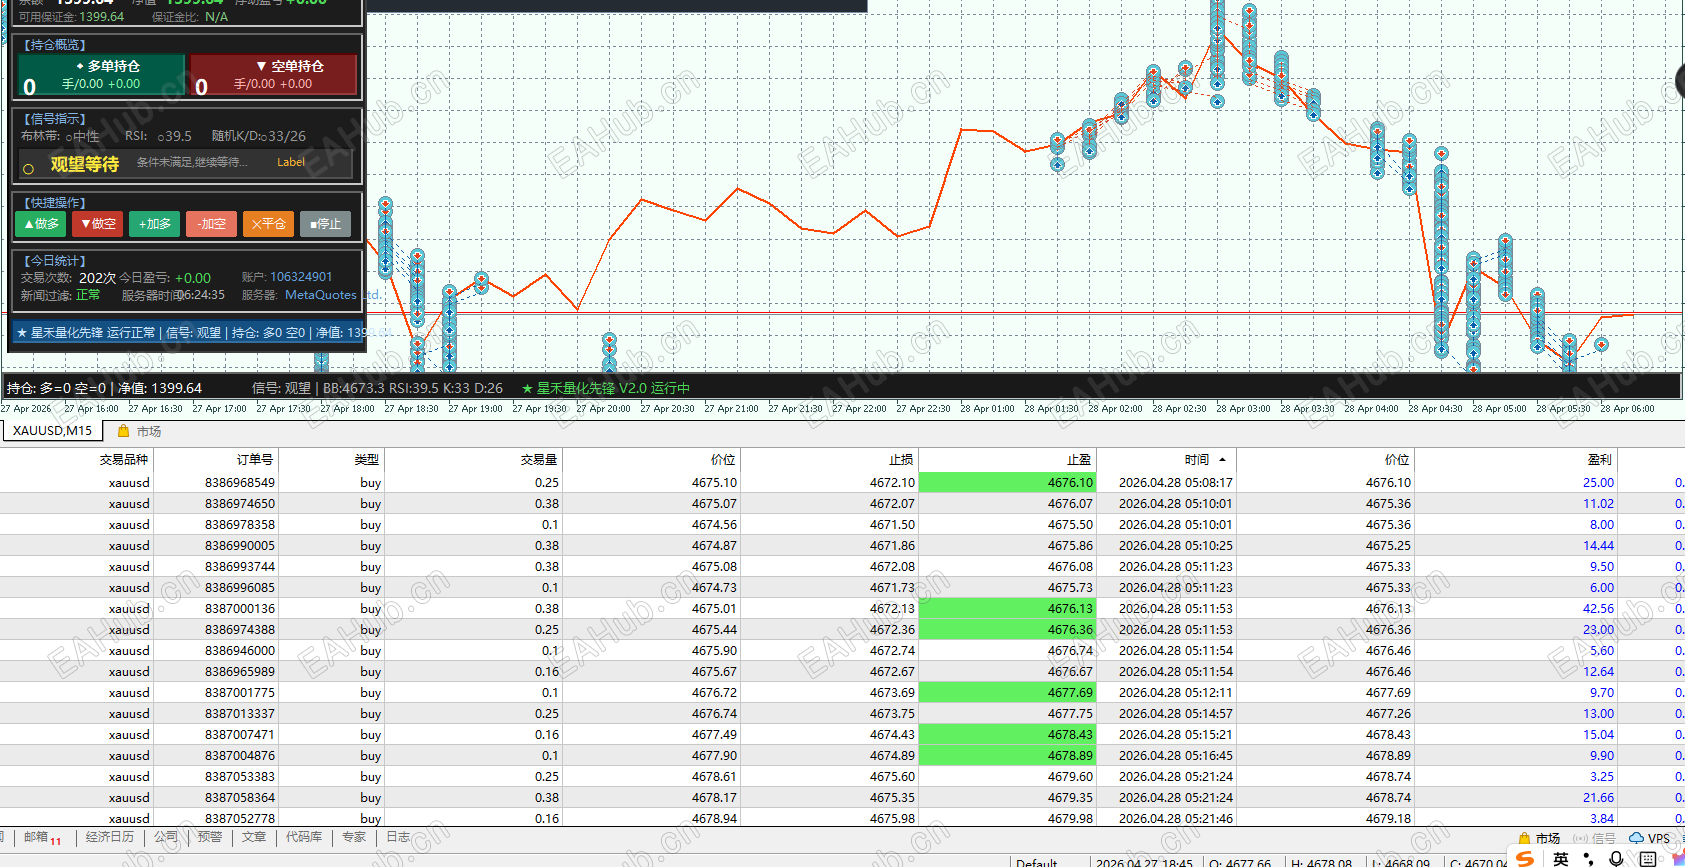This screenshot has height=867, width=1685.
Task: Select order number 8386990005
Action: pyautogui.click(x=240, y=546)
